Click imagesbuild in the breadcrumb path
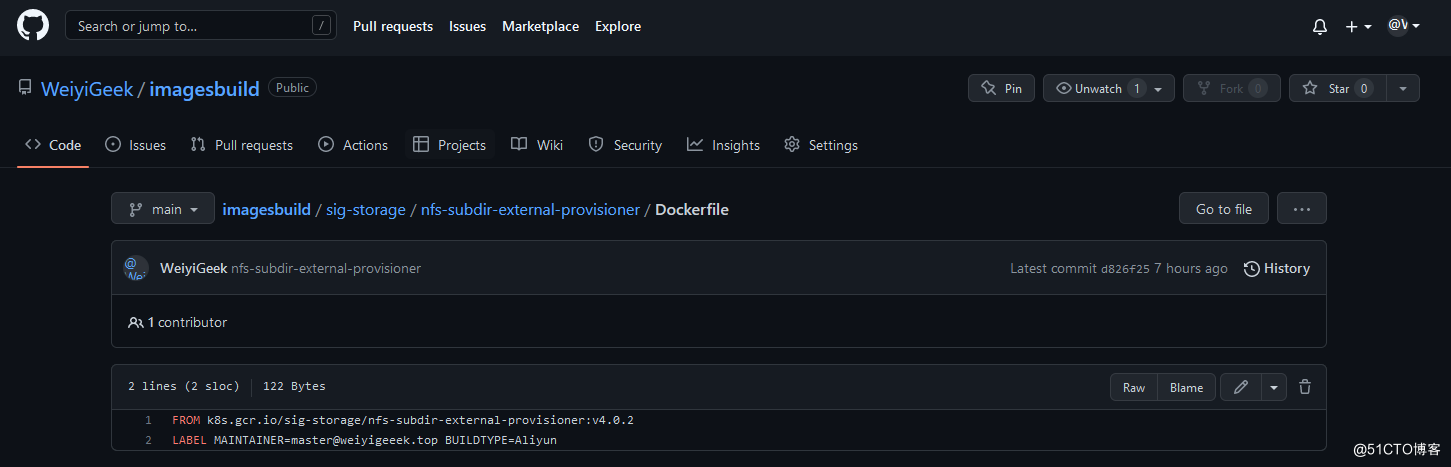The height and width of the screenshot is (467, 1451). coord(266,210)
